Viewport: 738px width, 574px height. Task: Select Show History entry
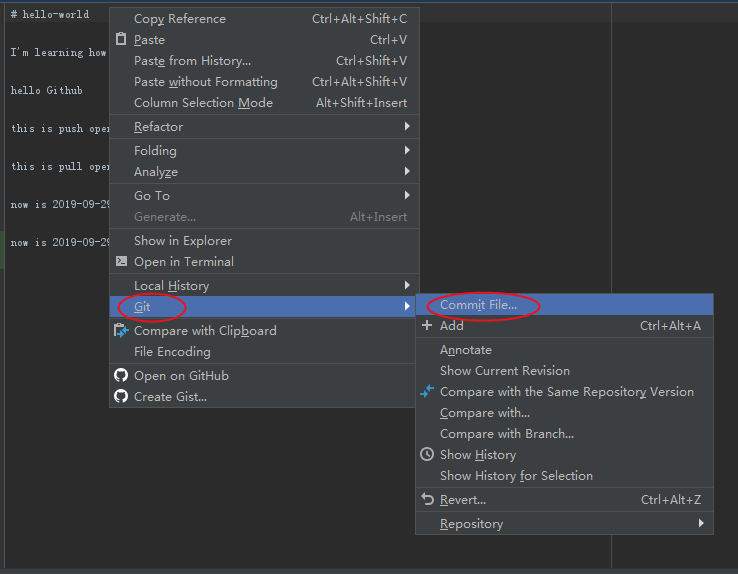point(564,454)
